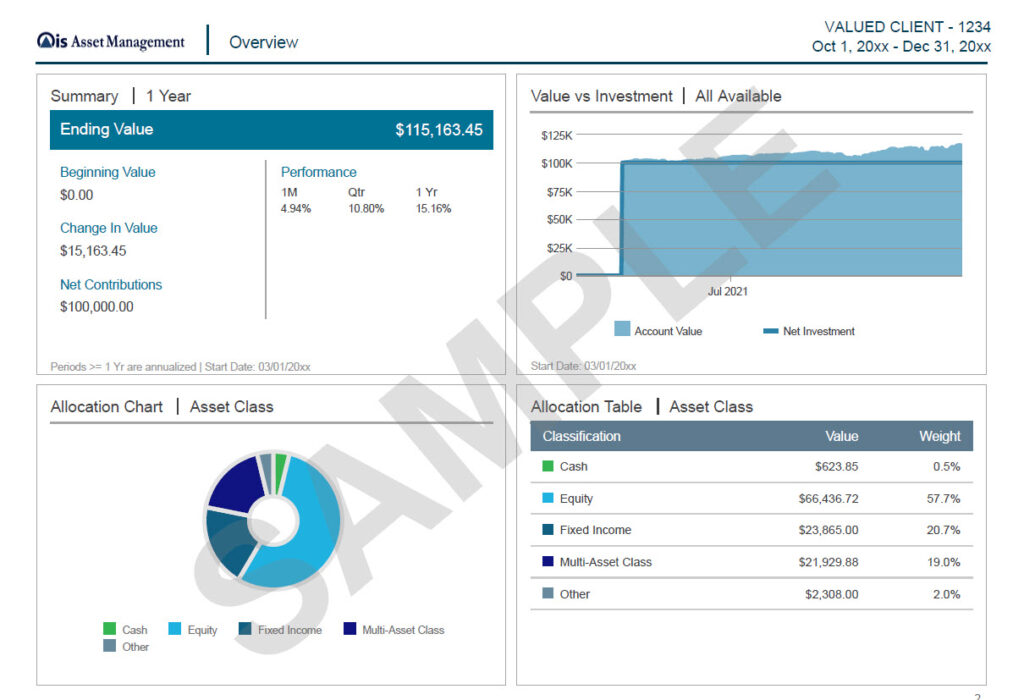Select the 57.7% equity weight

coord(944,499)
